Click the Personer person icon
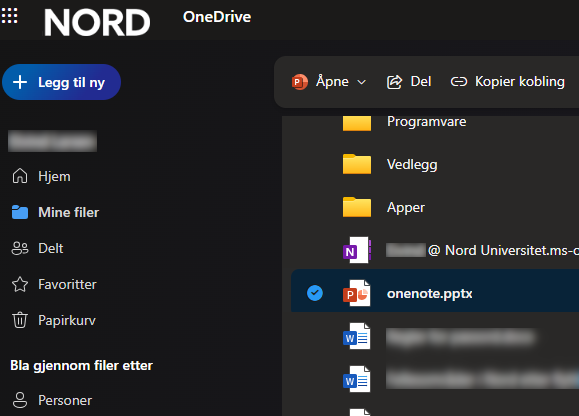Image resolution: width=579 pixels, height=416 pixels. click(x=20, y=400)
